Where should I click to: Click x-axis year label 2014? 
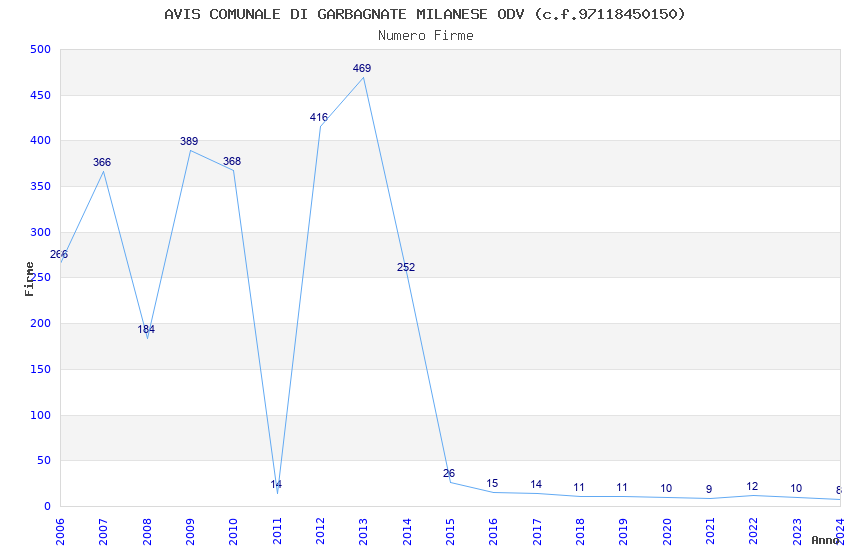coord(407,532)
